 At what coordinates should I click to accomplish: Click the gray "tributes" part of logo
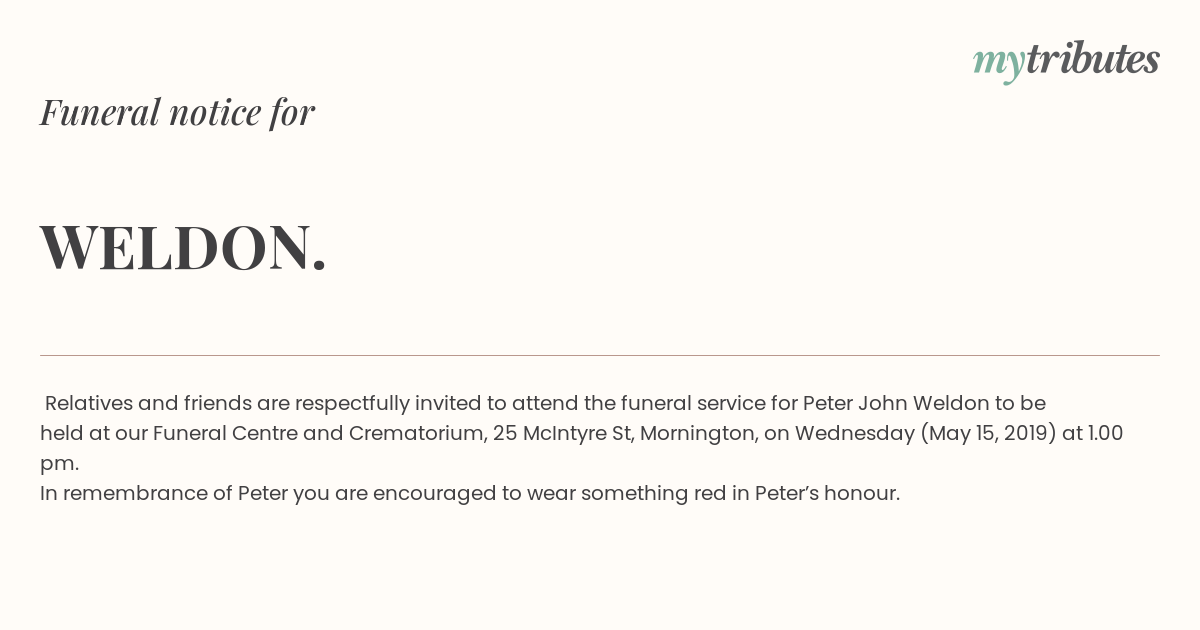pos(1093,58)
